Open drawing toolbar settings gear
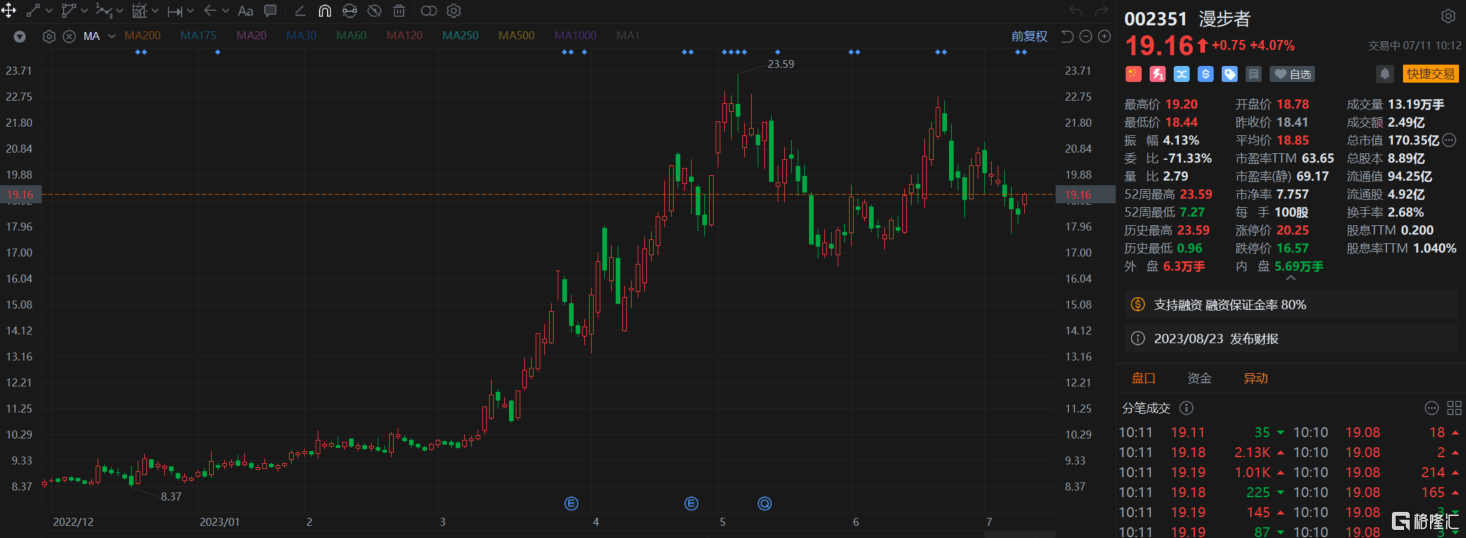 coord(454,11)
